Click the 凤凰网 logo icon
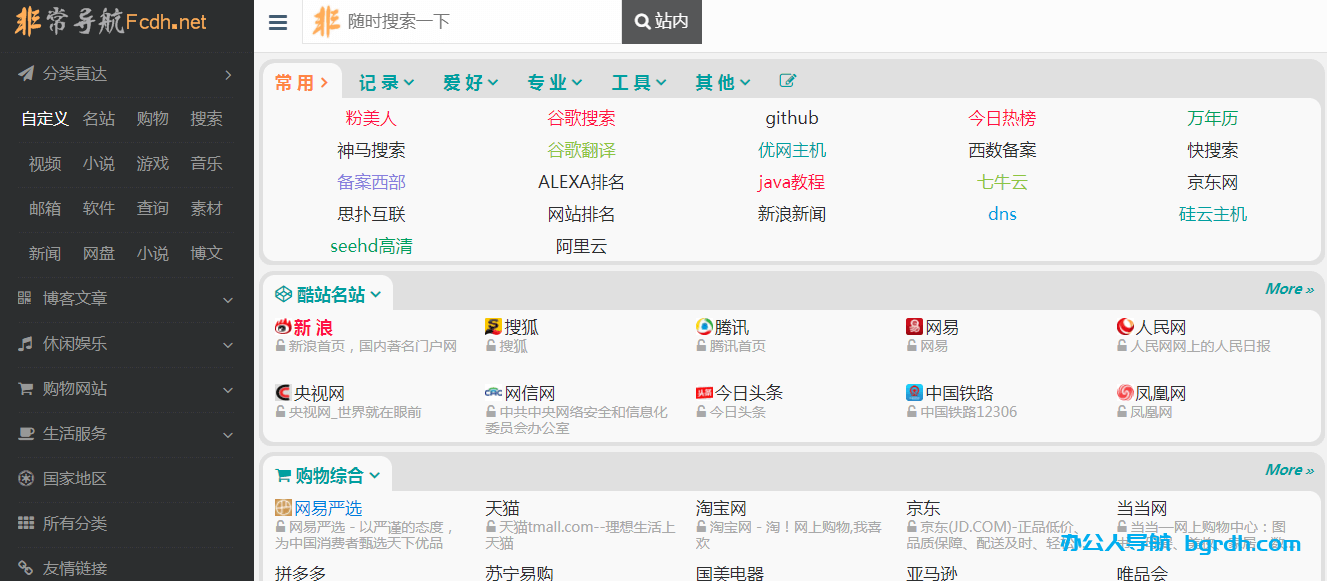1327x581 pixels. 1125,393
